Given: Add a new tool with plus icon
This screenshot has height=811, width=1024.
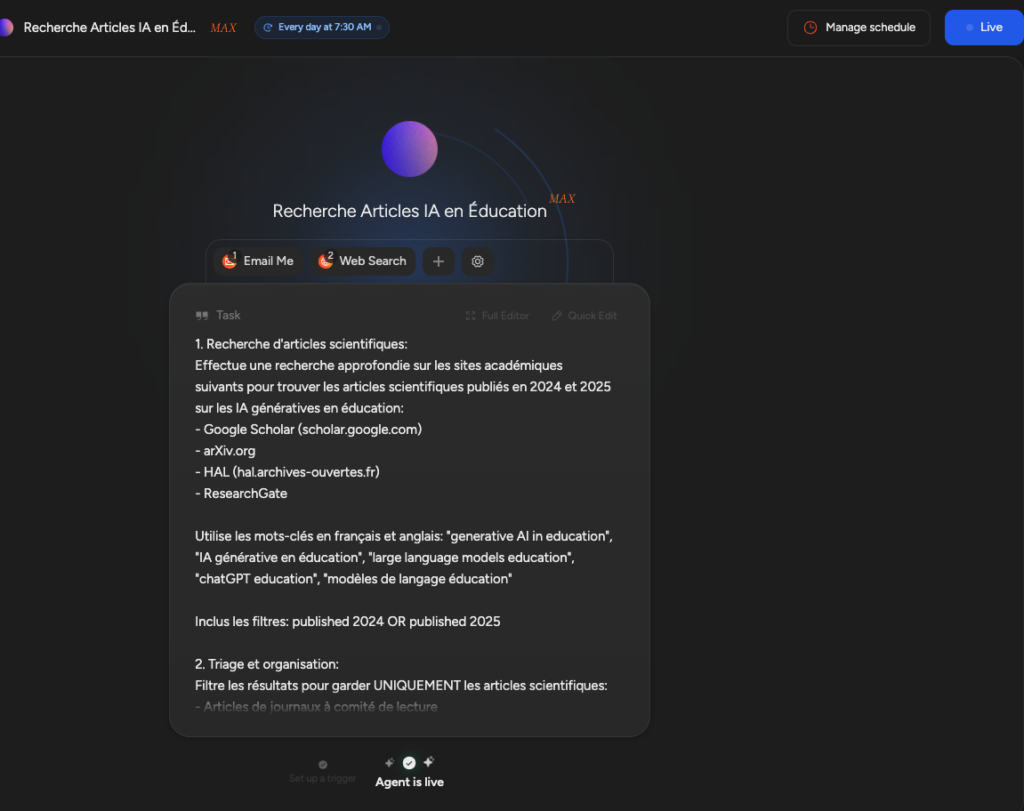Looking at the screenshot, I should point(438,261).
